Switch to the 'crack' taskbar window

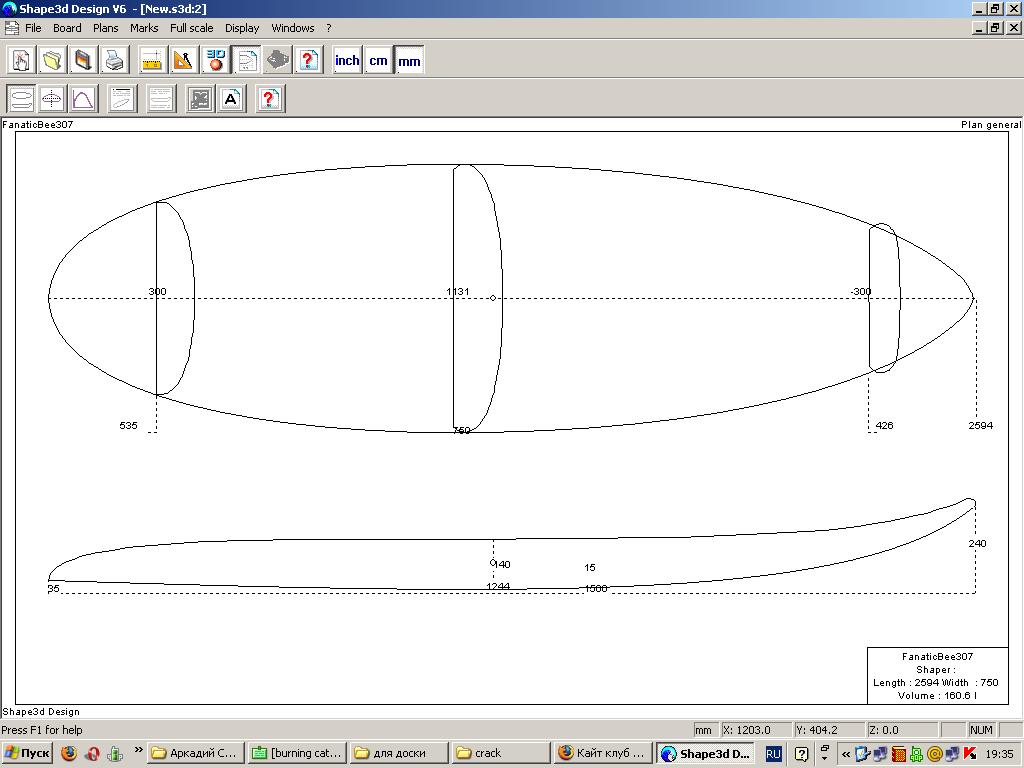tap(500, 753)
